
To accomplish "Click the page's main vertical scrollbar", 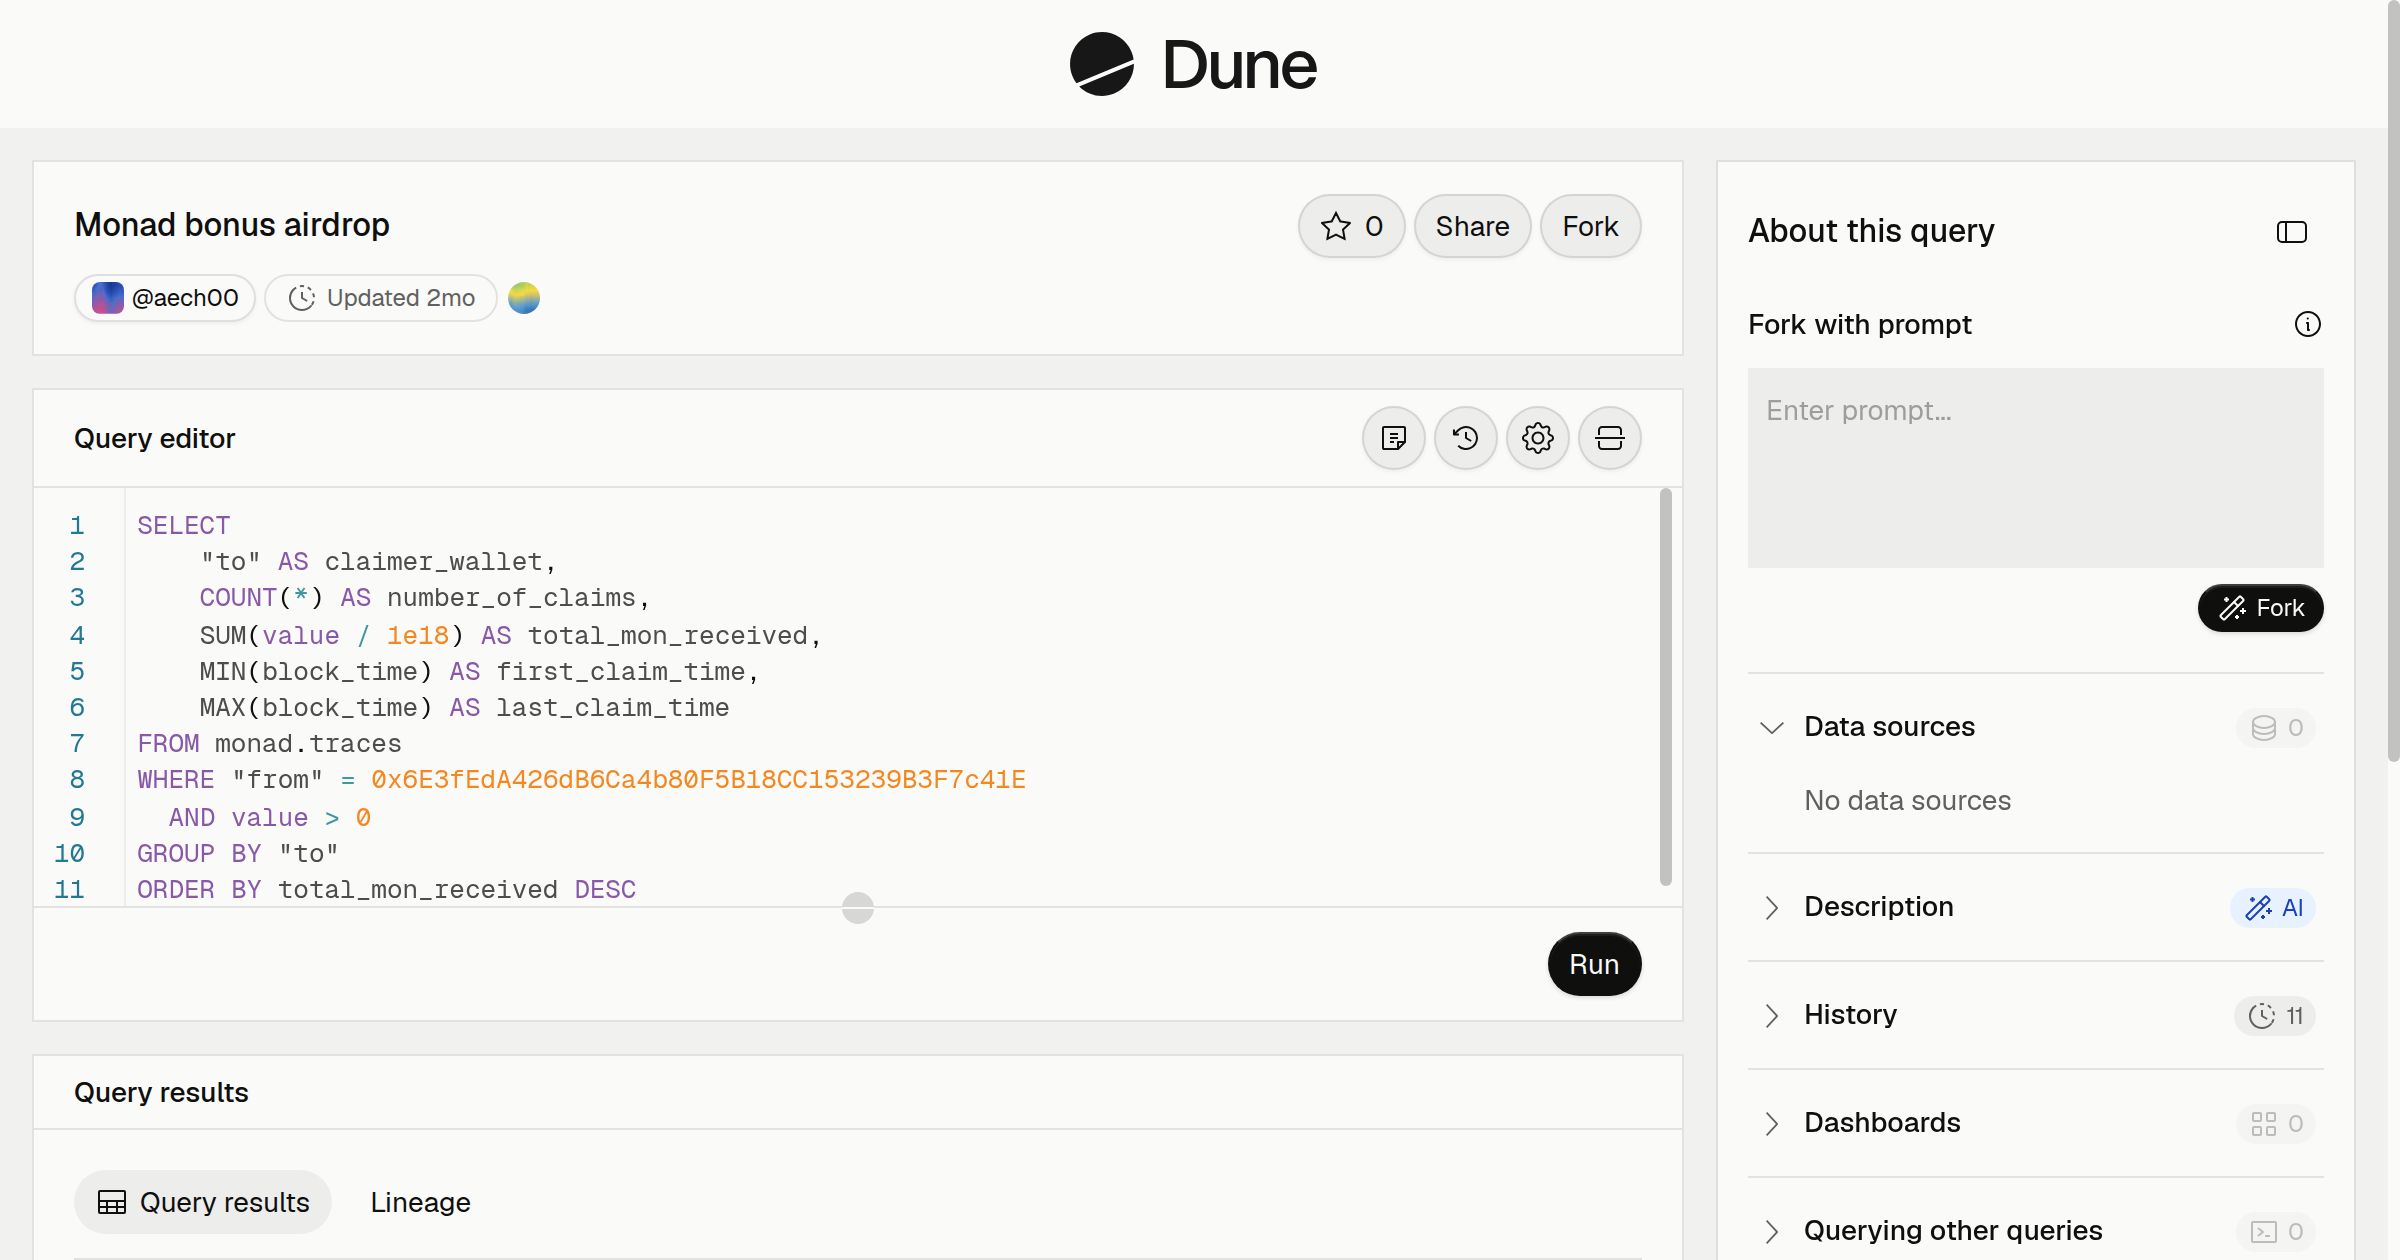I will [2393, 380].
